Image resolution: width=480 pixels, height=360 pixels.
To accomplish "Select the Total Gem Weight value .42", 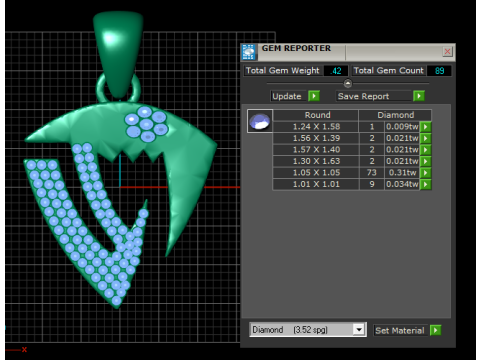I will pos(336,71).
